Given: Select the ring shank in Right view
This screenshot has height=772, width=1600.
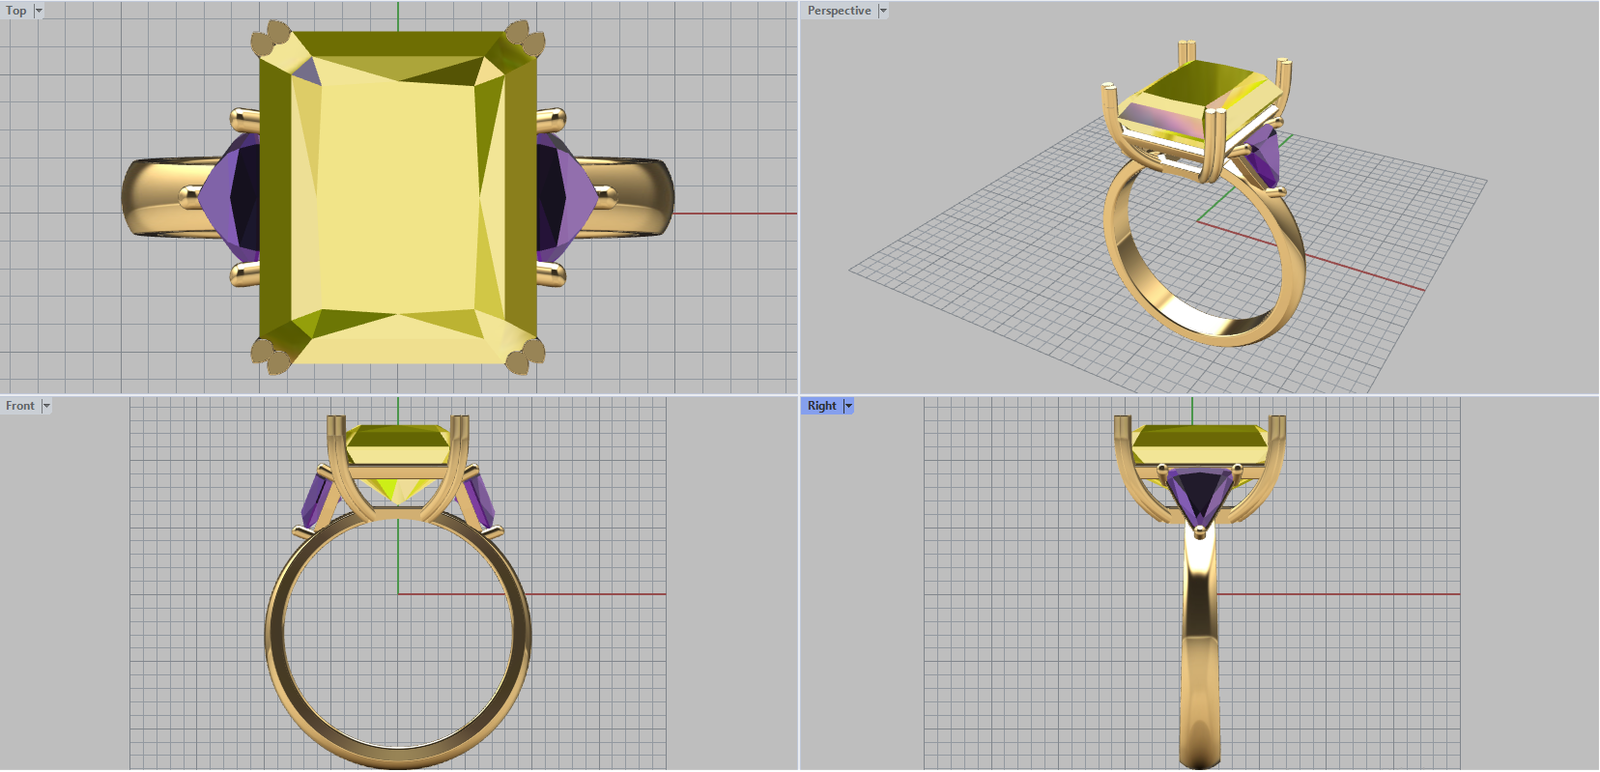Looking at the screenshot, I should 1200,650.
